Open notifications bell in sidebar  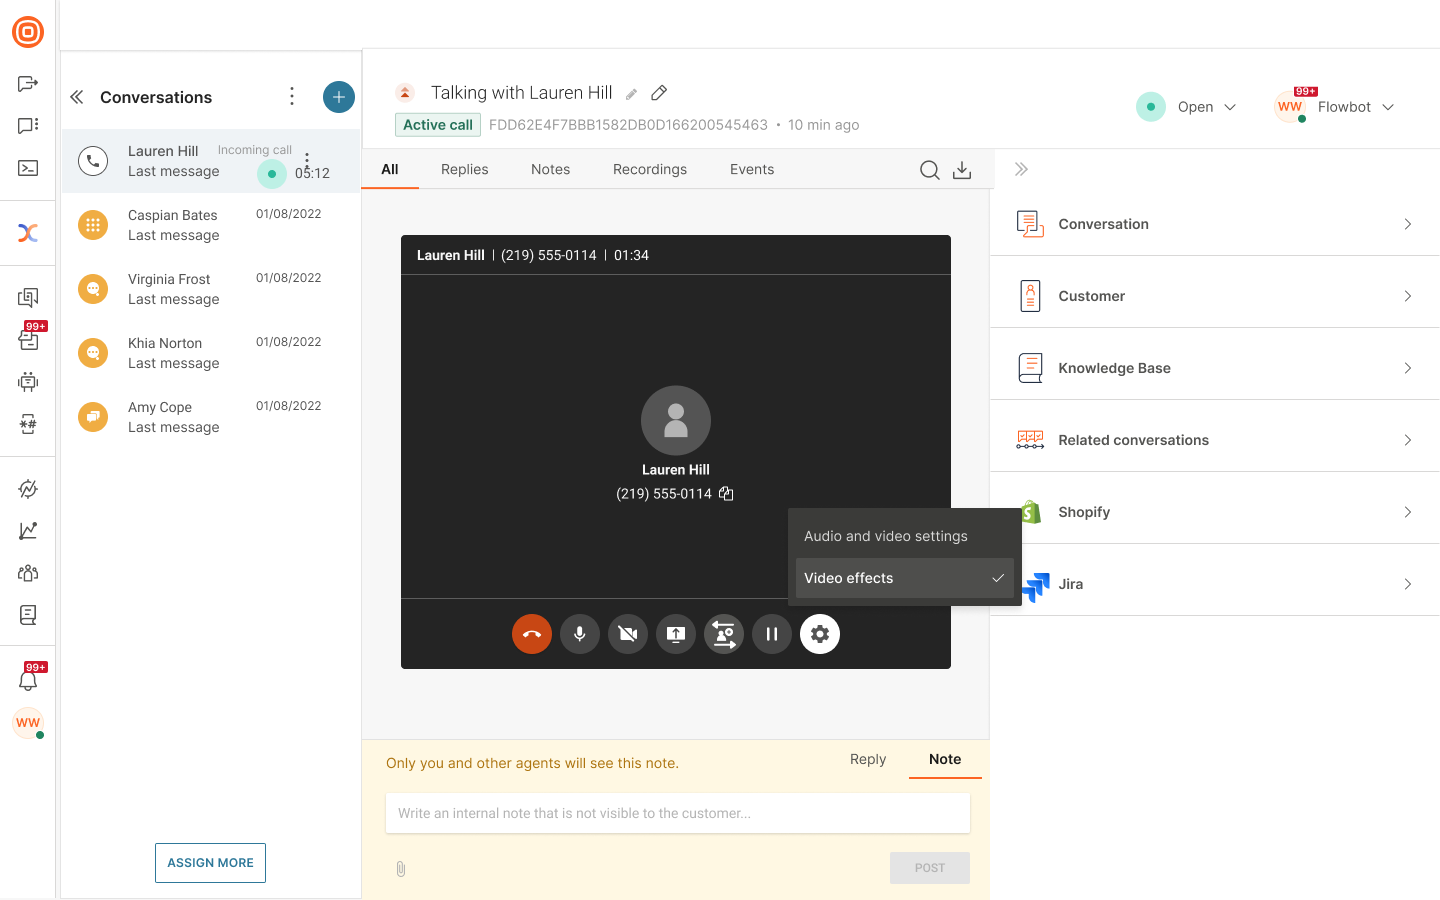28,681
